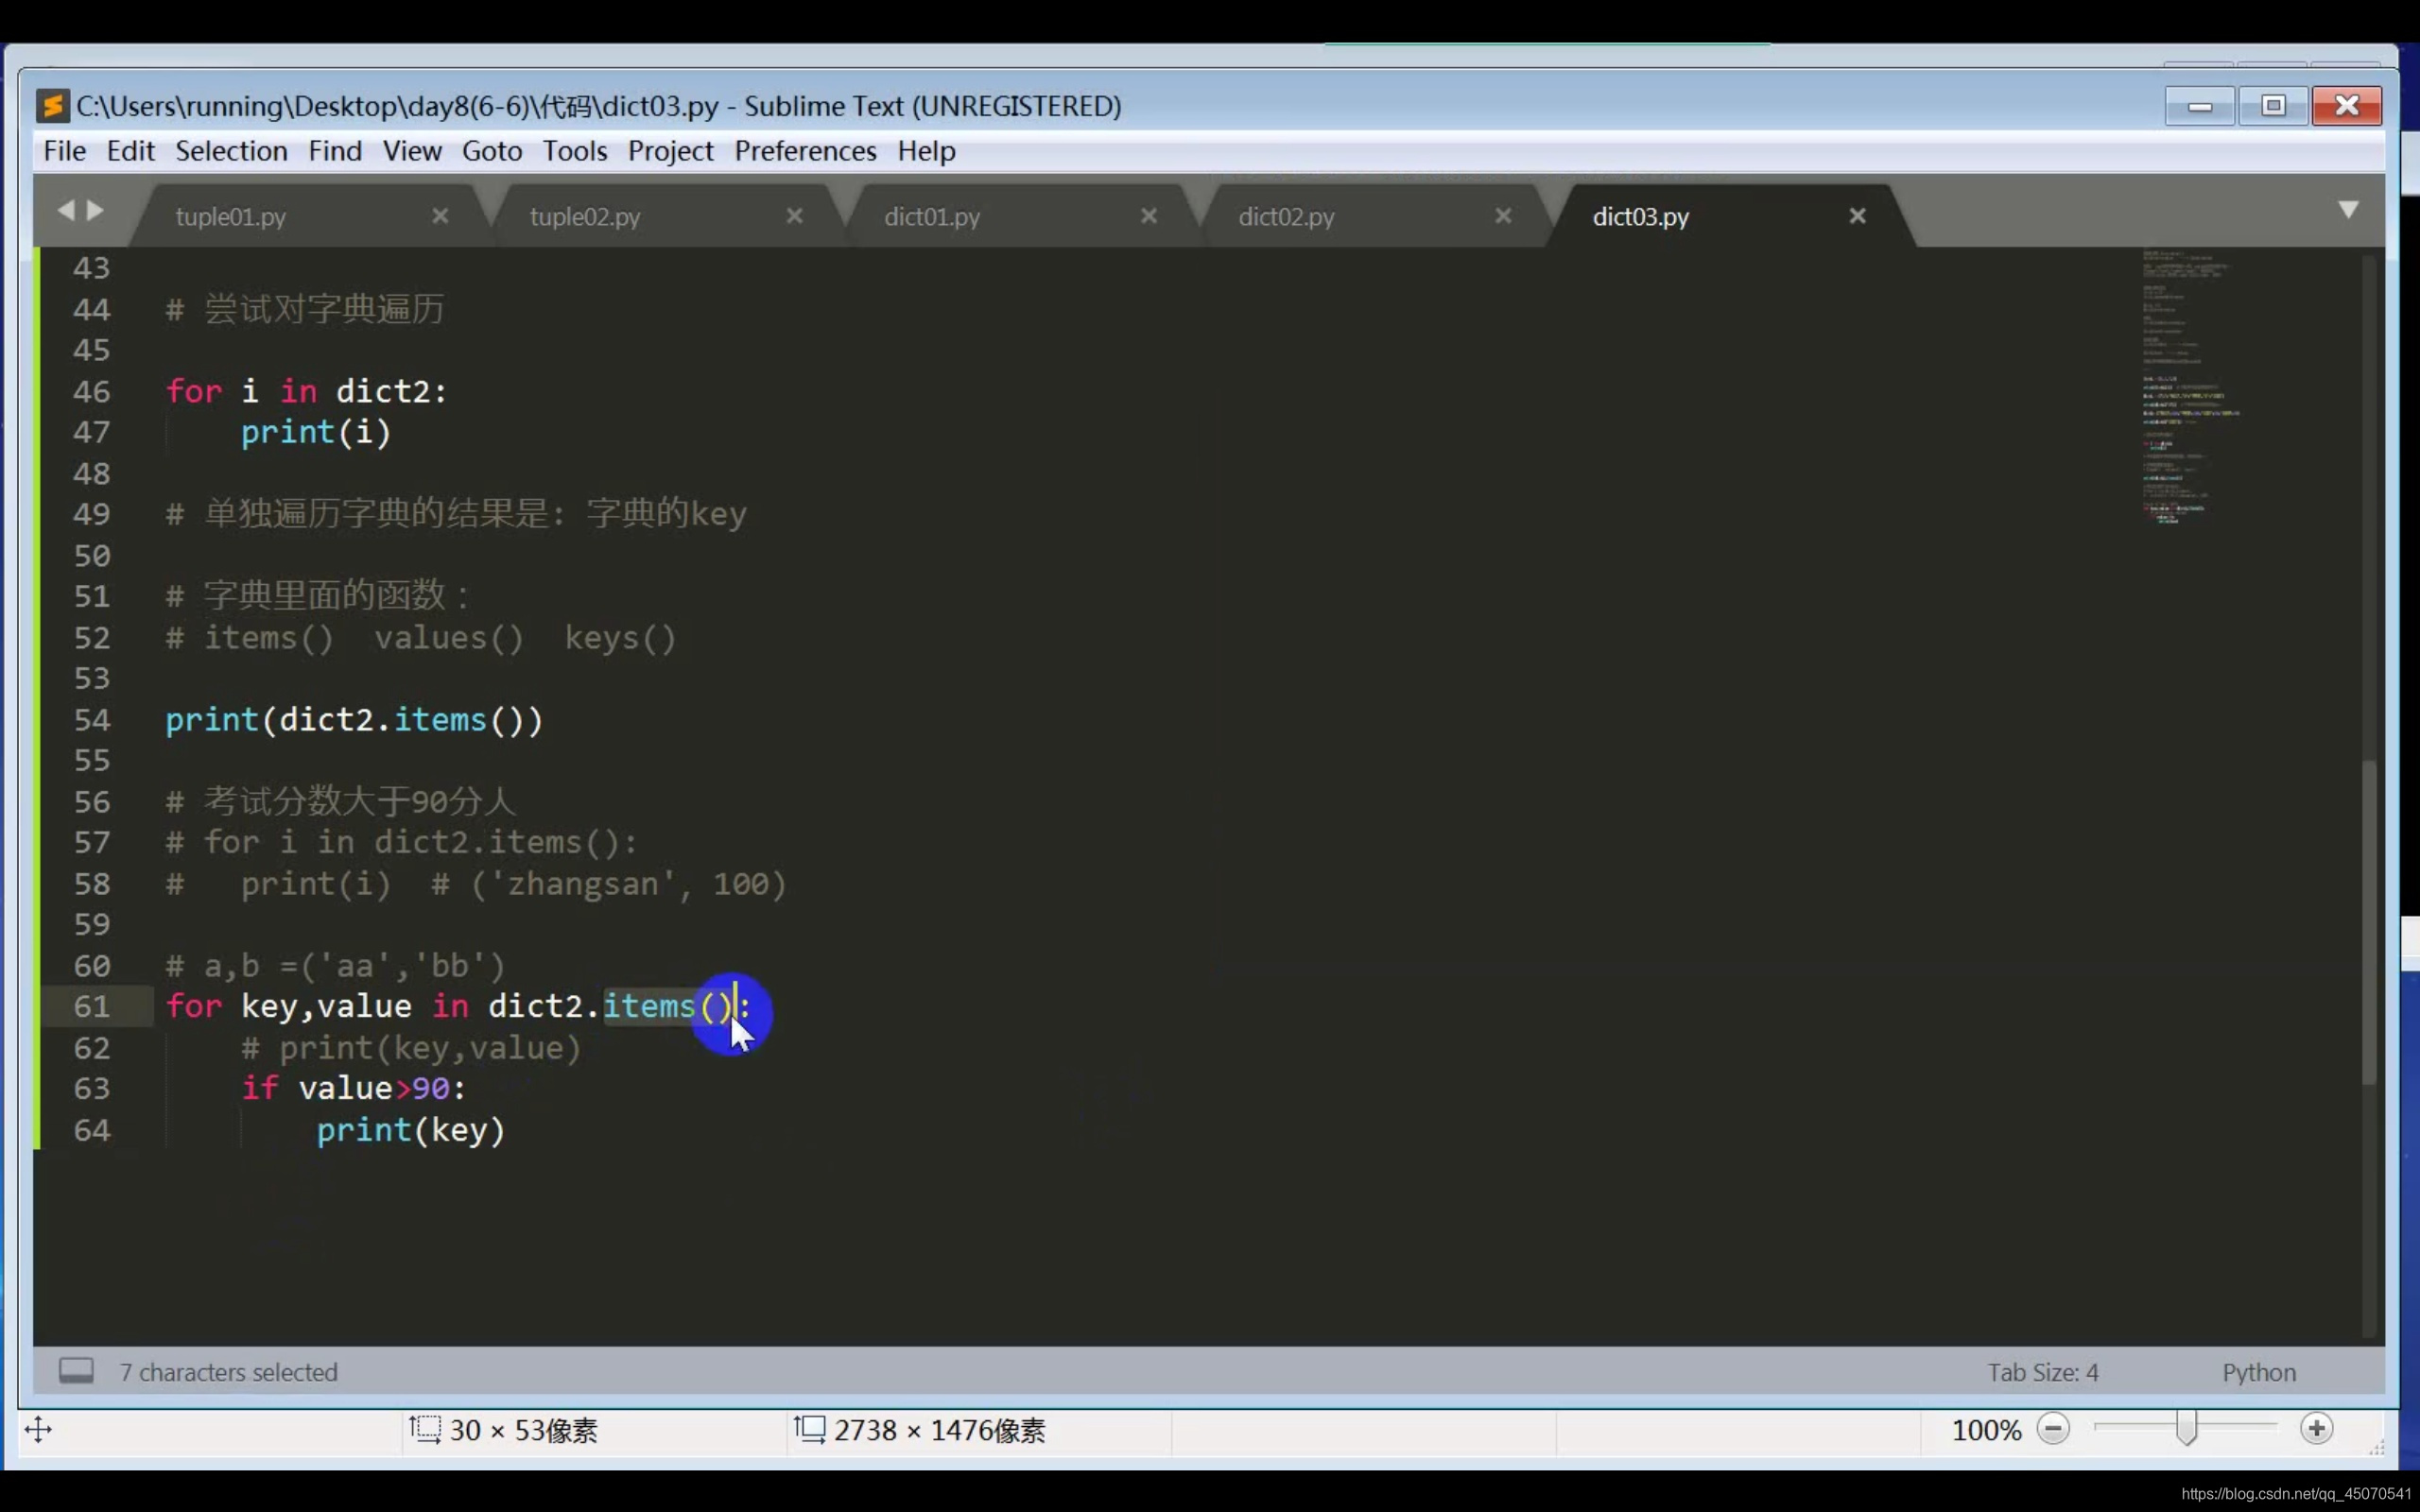
Task: Toggle the side panel status bar icon
Action: 76,1370
